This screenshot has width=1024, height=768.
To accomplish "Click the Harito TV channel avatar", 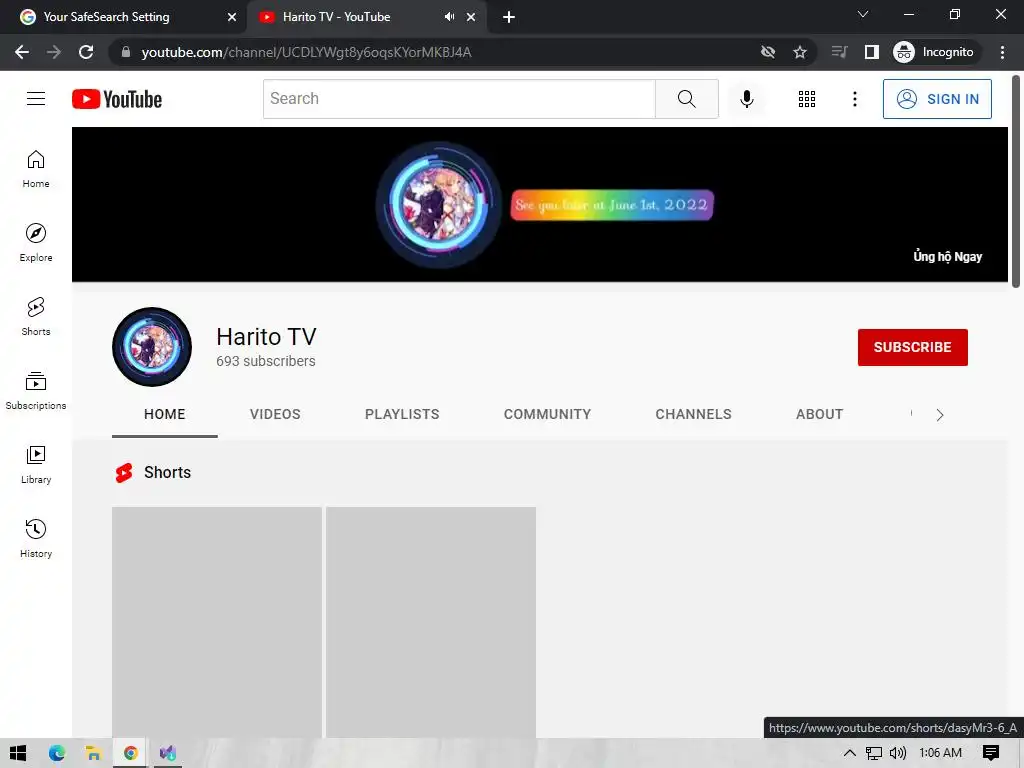I will pyautogui.click(x=152, y=347).
